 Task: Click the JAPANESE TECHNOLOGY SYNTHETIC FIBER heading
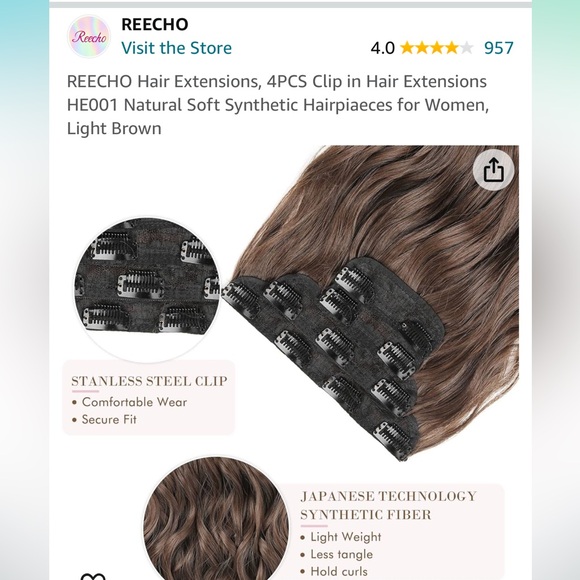point(388,505)
